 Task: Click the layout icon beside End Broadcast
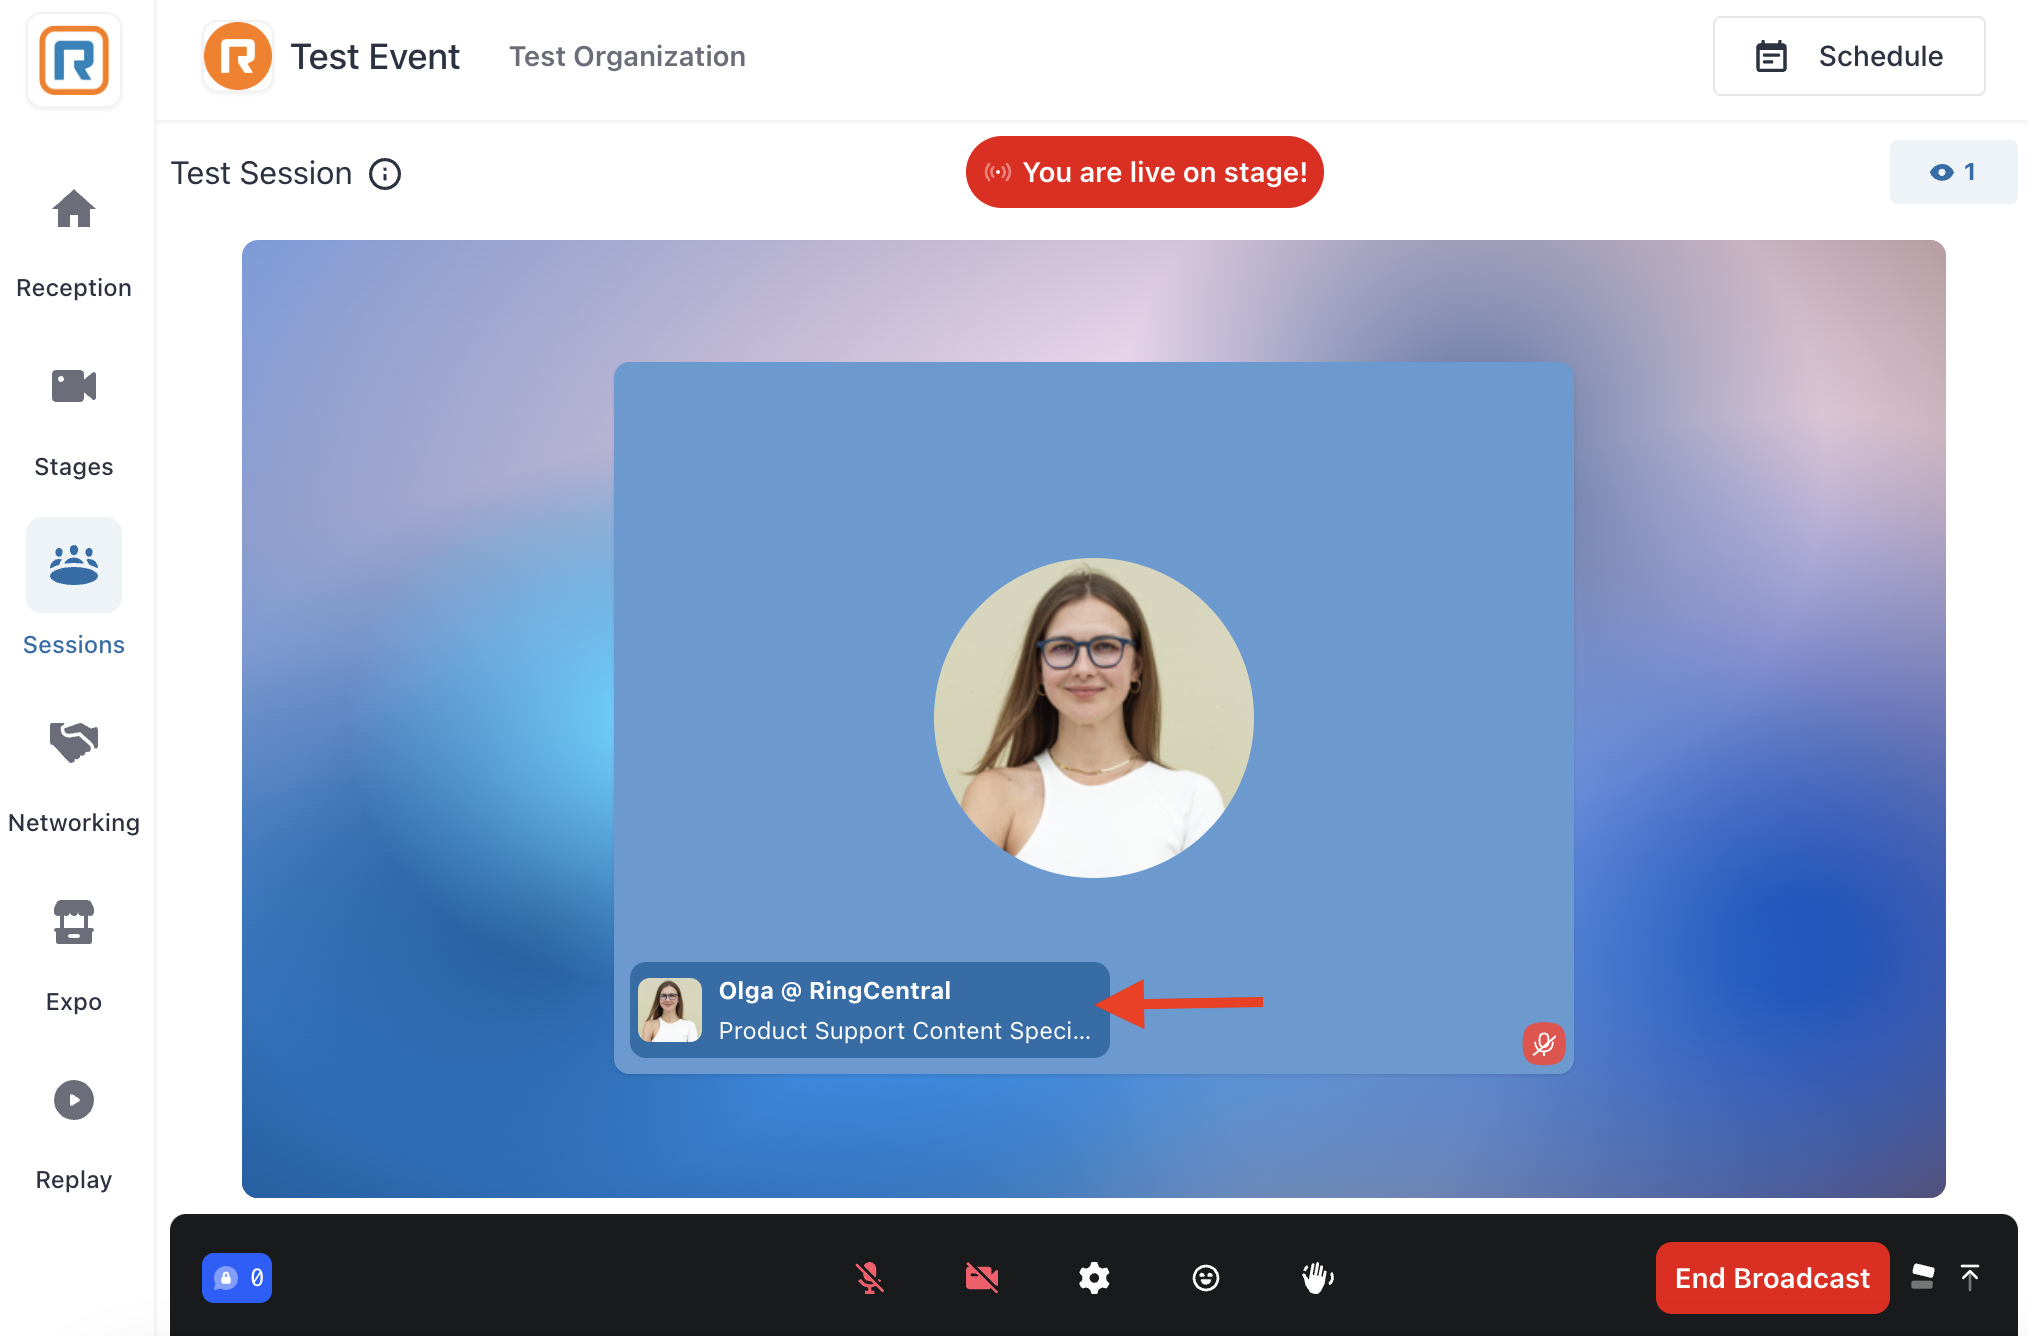click(x=1922, y=1277)
